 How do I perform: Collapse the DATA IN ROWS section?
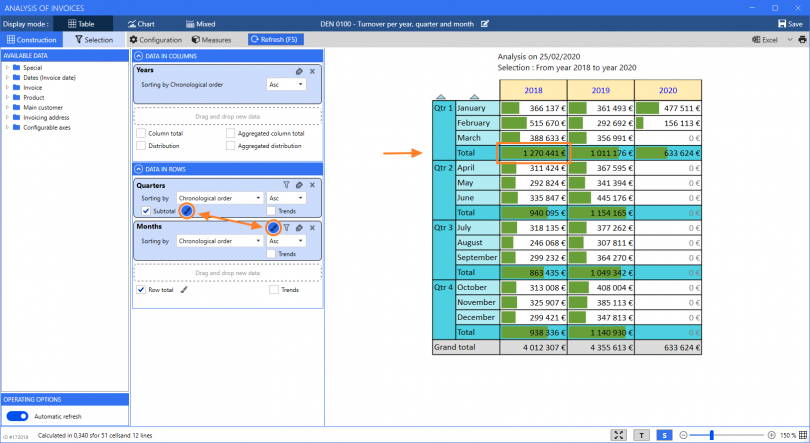(138, 169)
